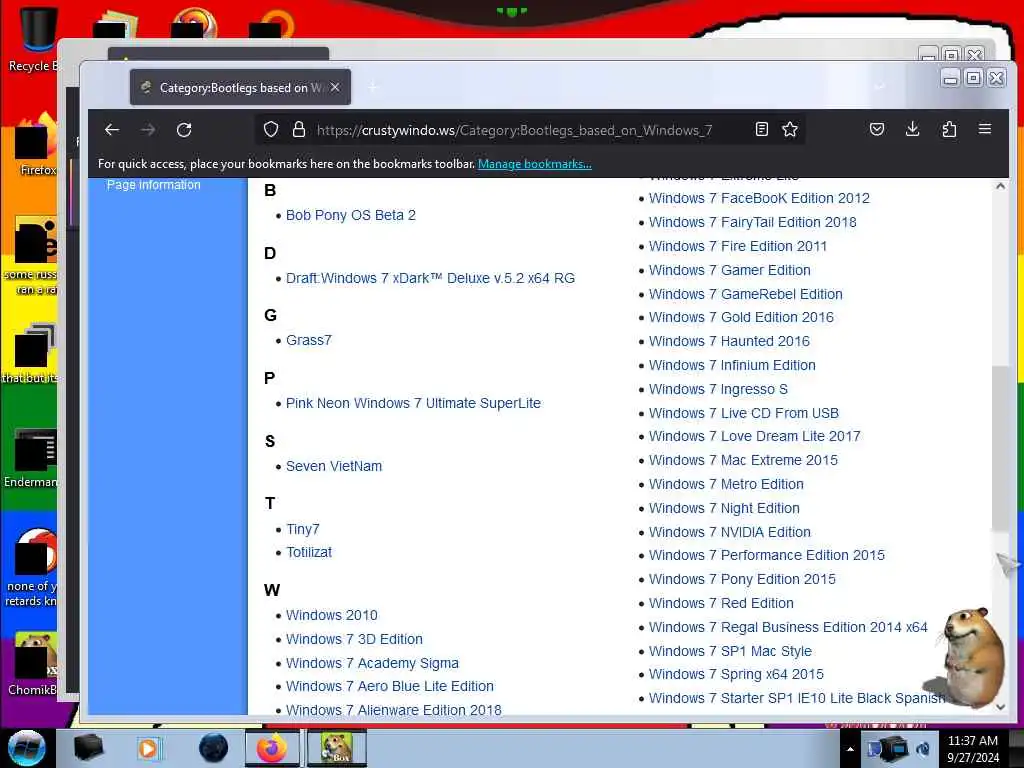Open Windows 7 NVIDIA Edition link
This screenshot has width=1024, height=768.
[x=729, y=532]
